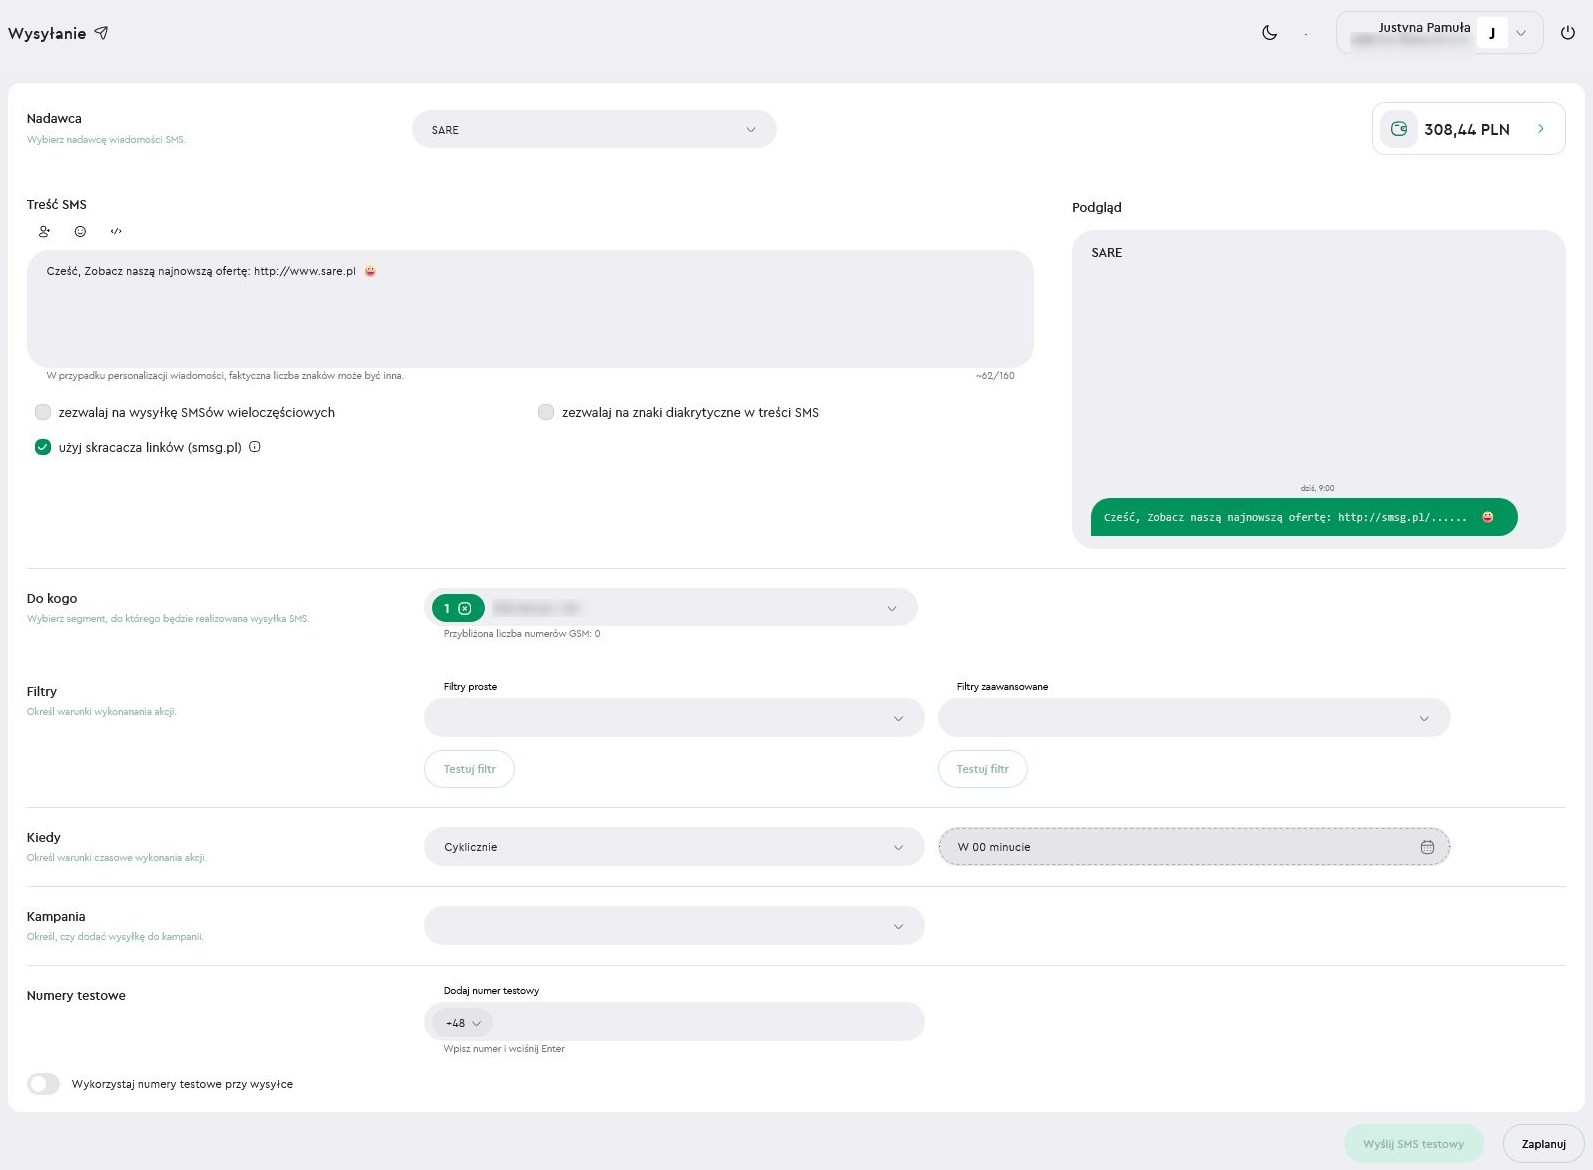This screenshot has width=1593, height=1170.
Task: Toggle use test numbers when sending
Action: click(x=44, y=1084)
